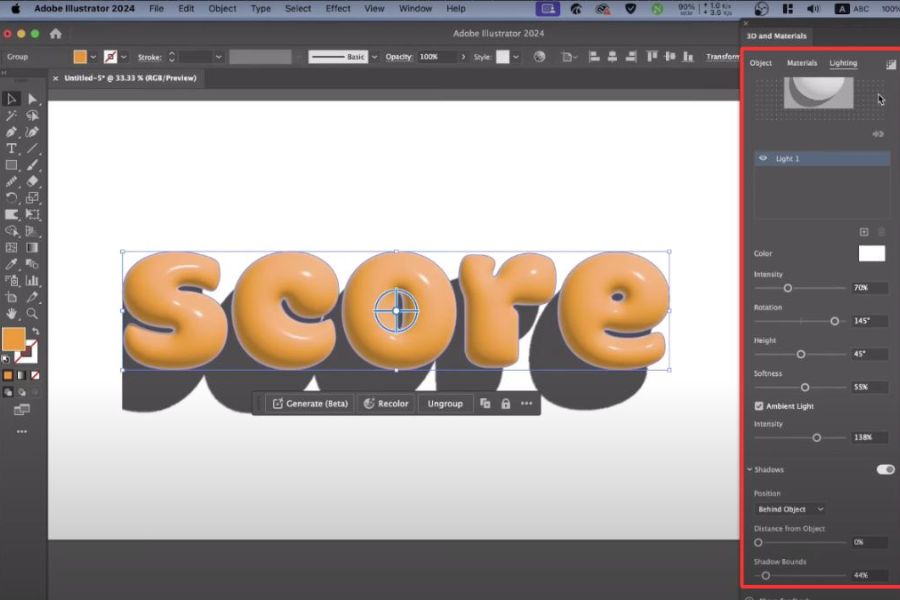Click the white light Color swatch
Image resolution: width=900 pixels, height=600 pixels.
coord(871,254)
